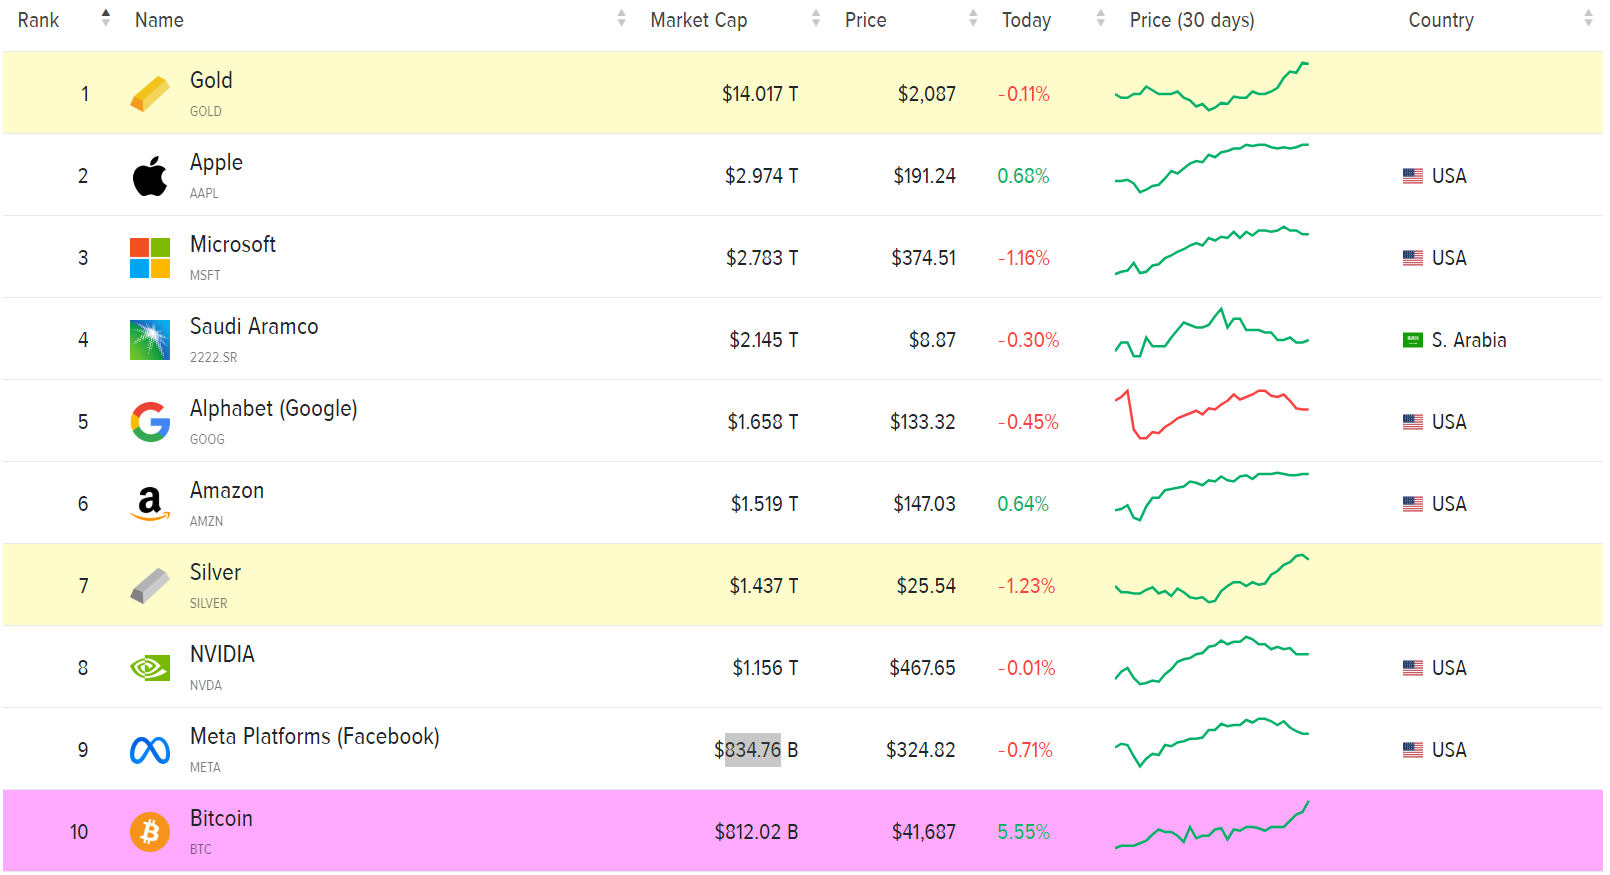Click the NVIDIA logo icon
The image size is (1610, 875).
(x=150, y=668)
